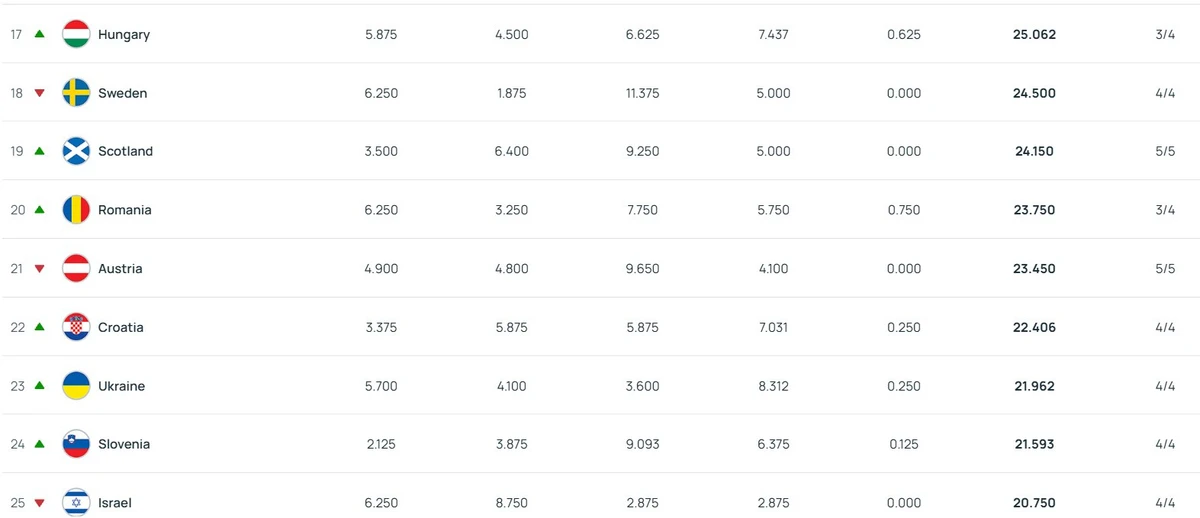The height and width of the screenshot is (518, 1200).
Task: Click Ukraine's 8.312 coefficient value
Action: pos(774,386)
